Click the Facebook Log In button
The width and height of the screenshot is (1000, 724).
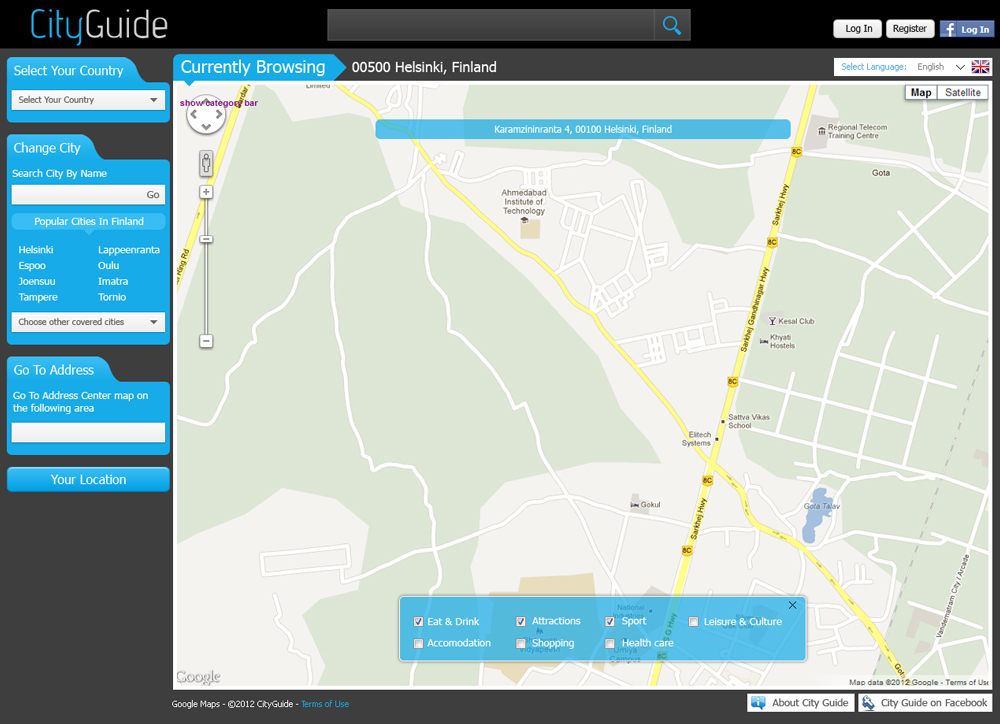click(966, 29)
